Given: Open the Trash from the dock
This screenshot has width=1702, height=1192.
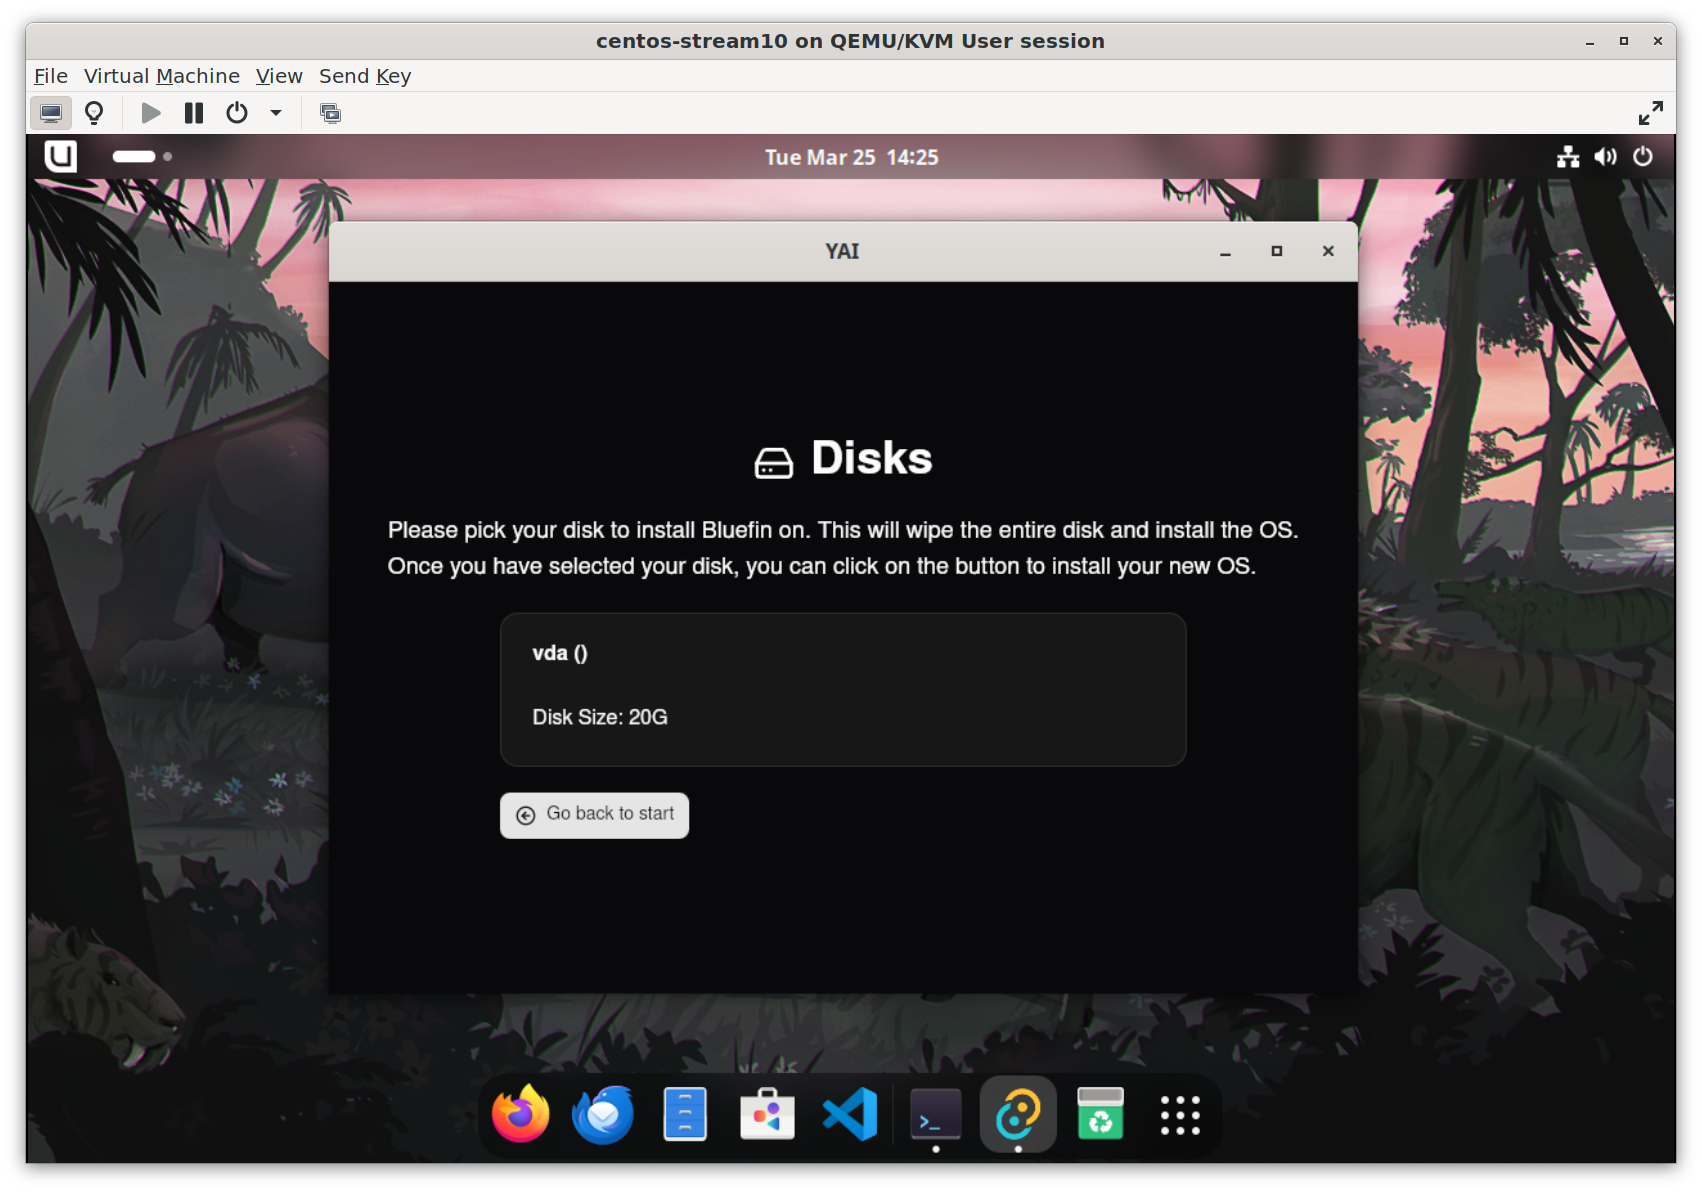Looking at the screenshot, I should tap(1100, 1114).
